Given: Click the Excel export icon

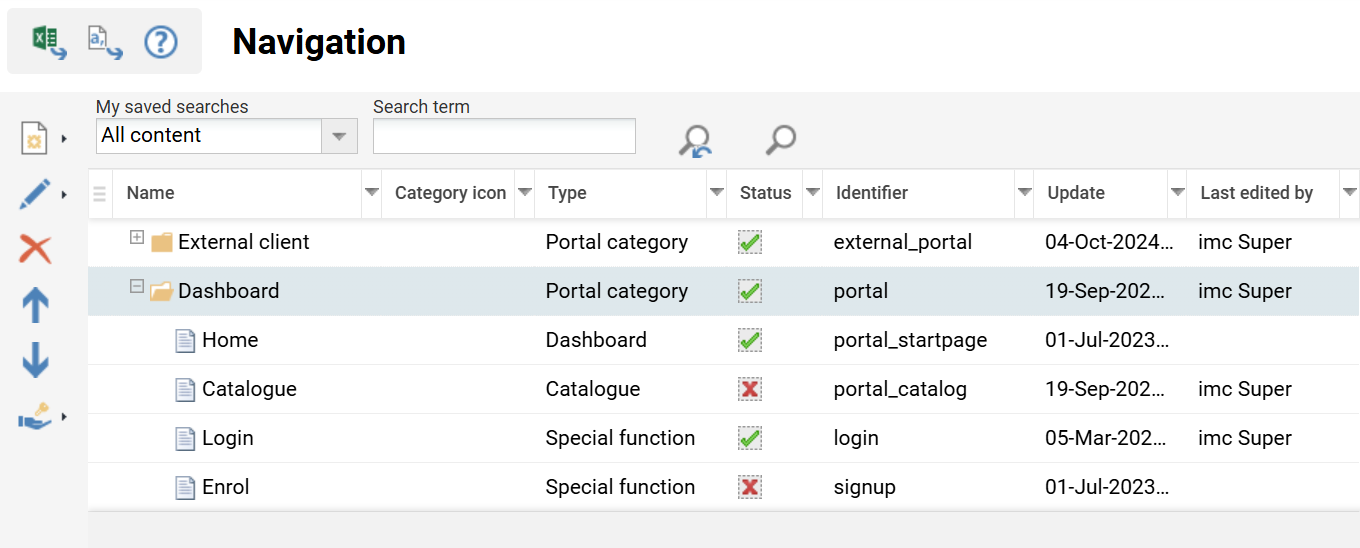Looking at the screenshot, I should [49, 42].
